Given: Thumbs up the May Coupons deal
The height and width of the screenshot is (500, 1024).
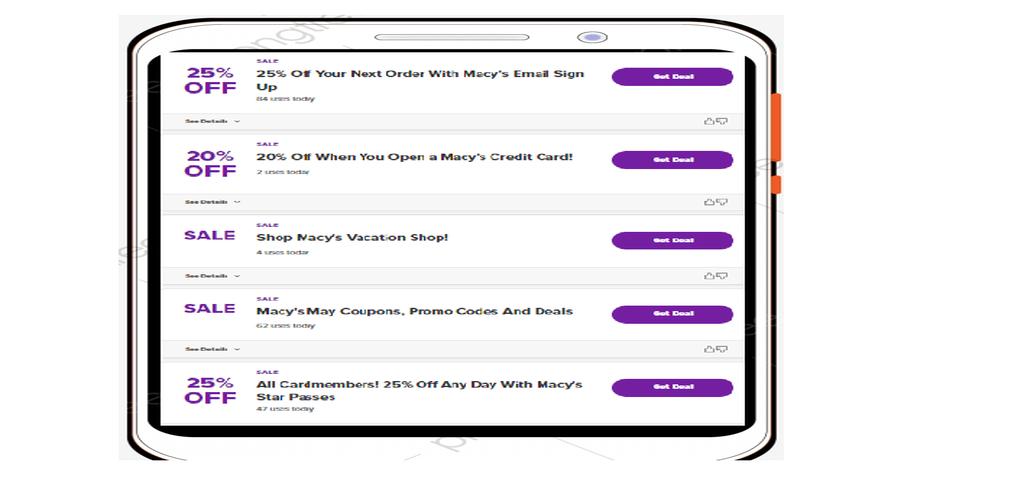Looking at the screenshot, I should click(x=709, y=349).
